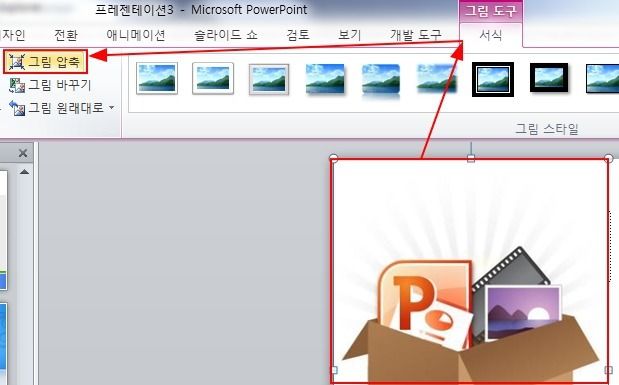Apply the eighth picture style, thick matte black
Image resolution: width=619 pixels, height=385 pixels.
pos(549,77)
